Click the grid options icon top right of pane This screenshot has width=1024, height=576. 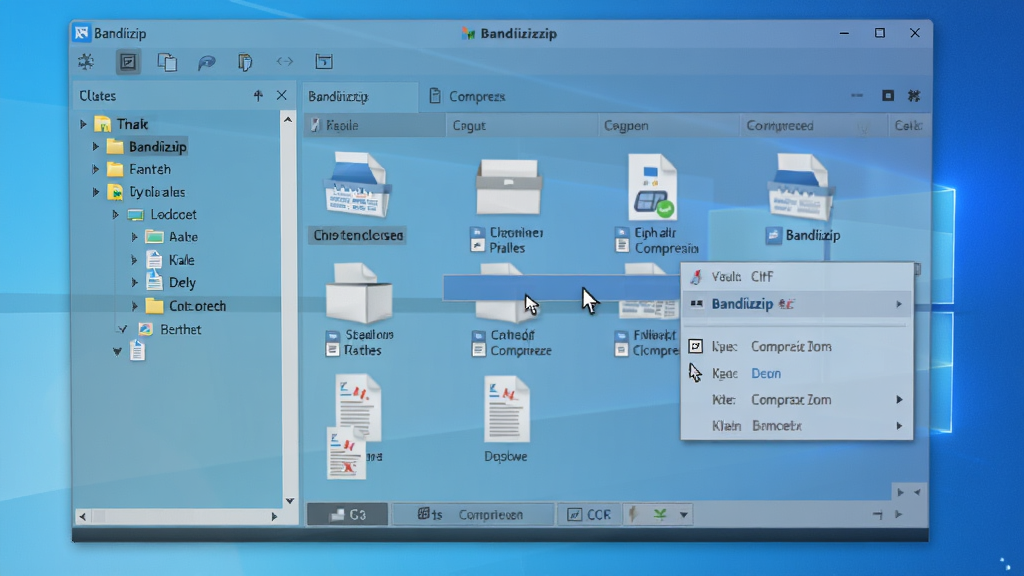(x=914, y=96)
